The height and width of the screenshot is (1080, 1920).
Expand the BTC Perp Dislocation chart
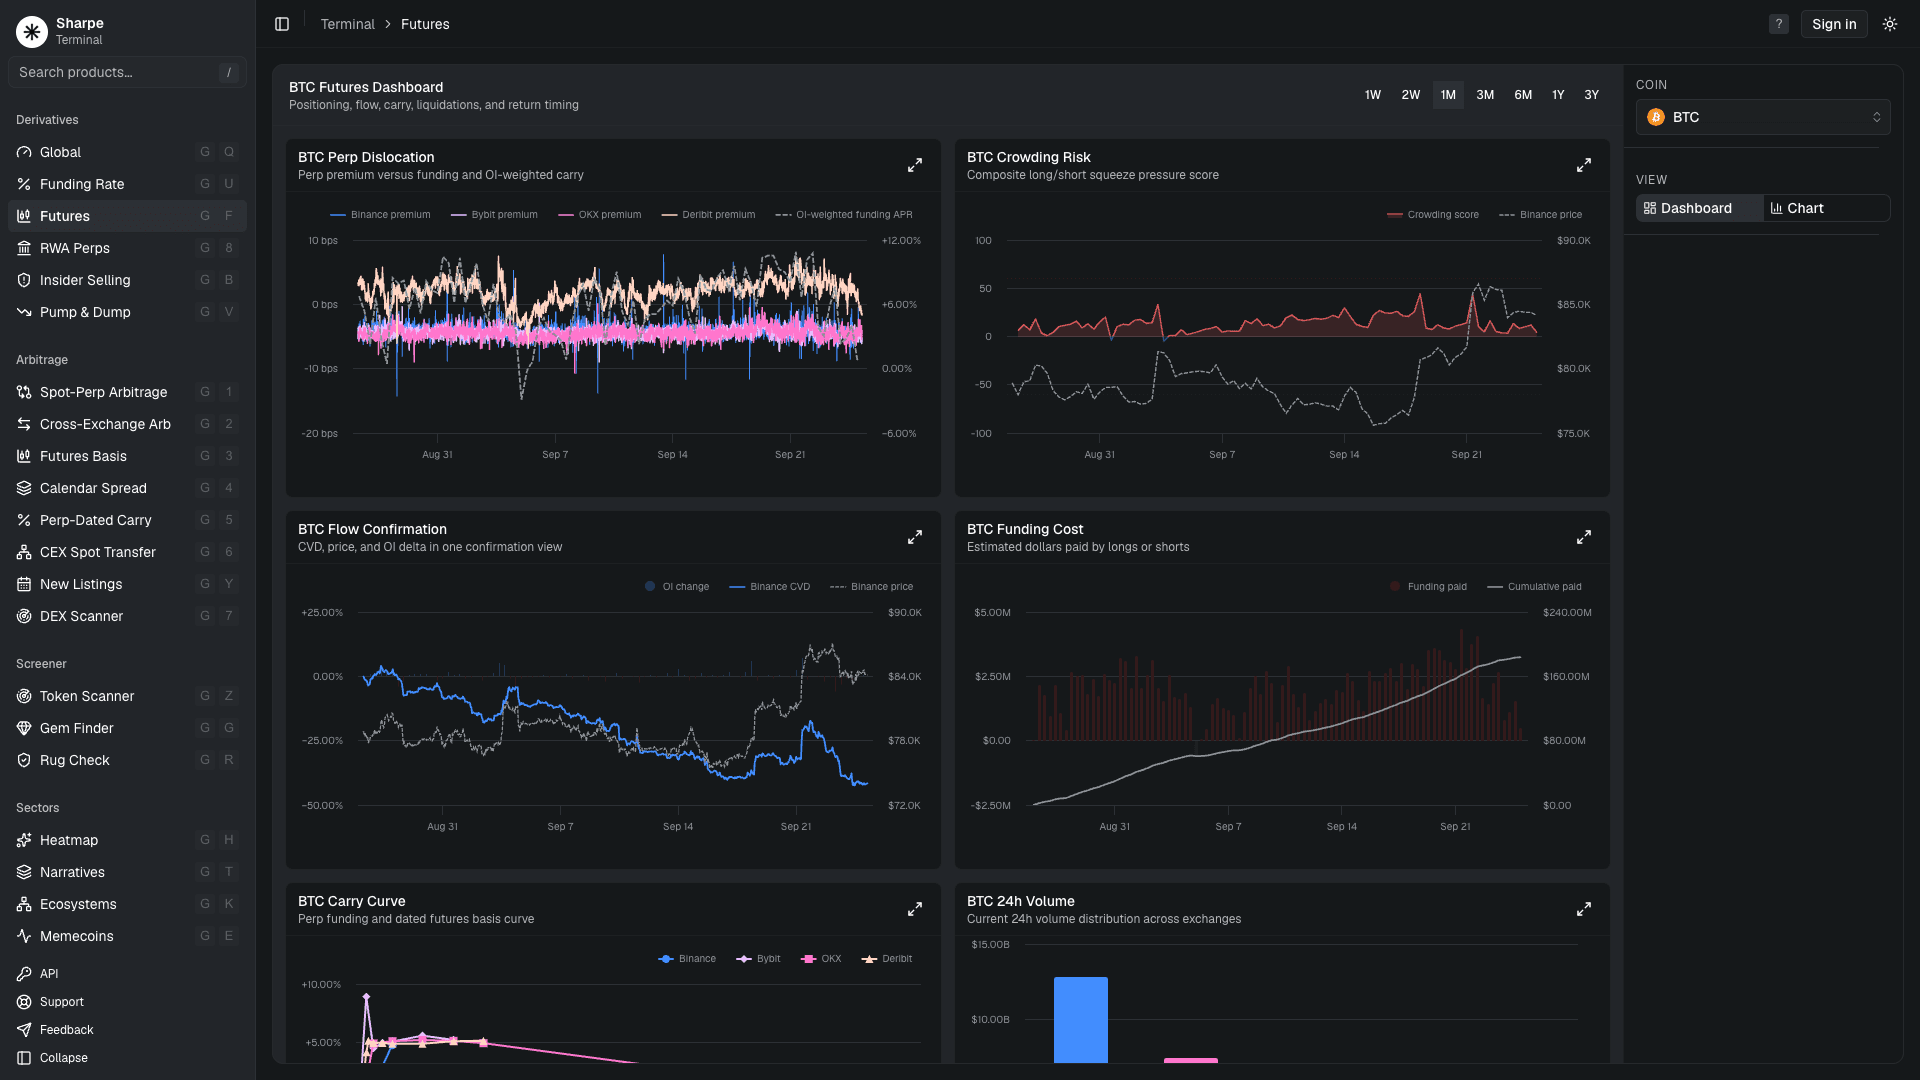click(914, 165)
